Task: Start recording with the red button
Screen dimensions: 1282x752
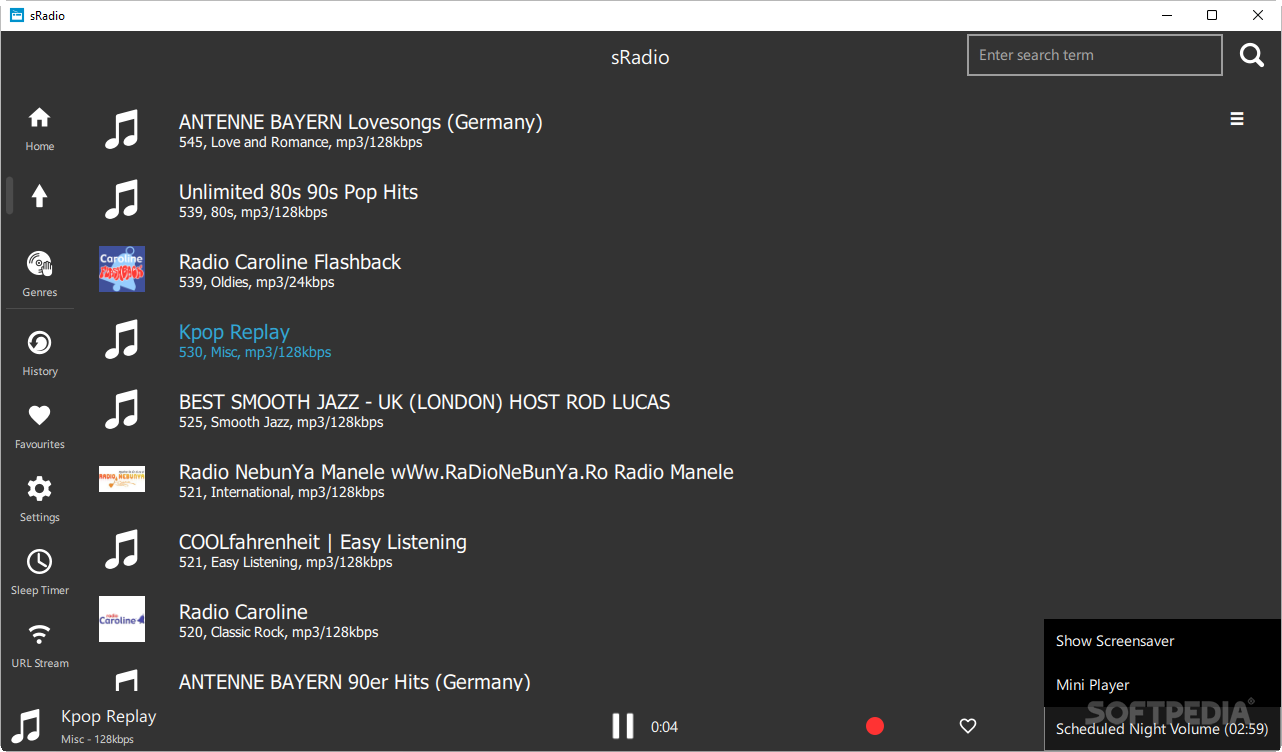Action: 875,726
